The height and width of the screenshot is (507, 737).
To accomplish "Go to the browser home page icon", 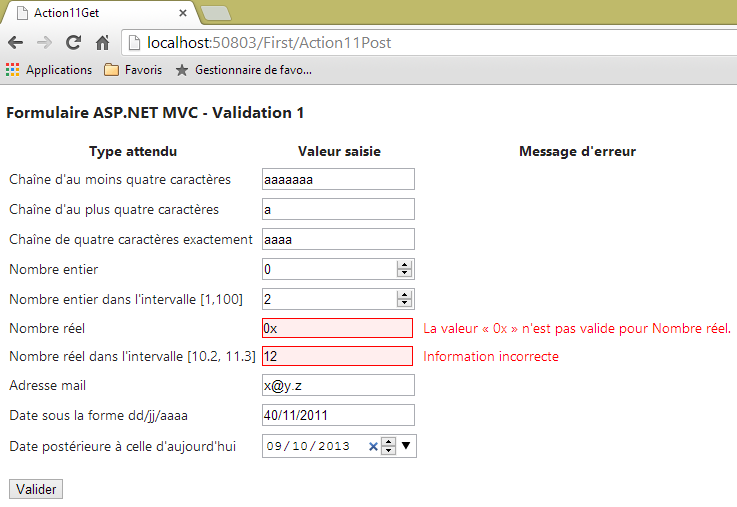I will point(102,43).
